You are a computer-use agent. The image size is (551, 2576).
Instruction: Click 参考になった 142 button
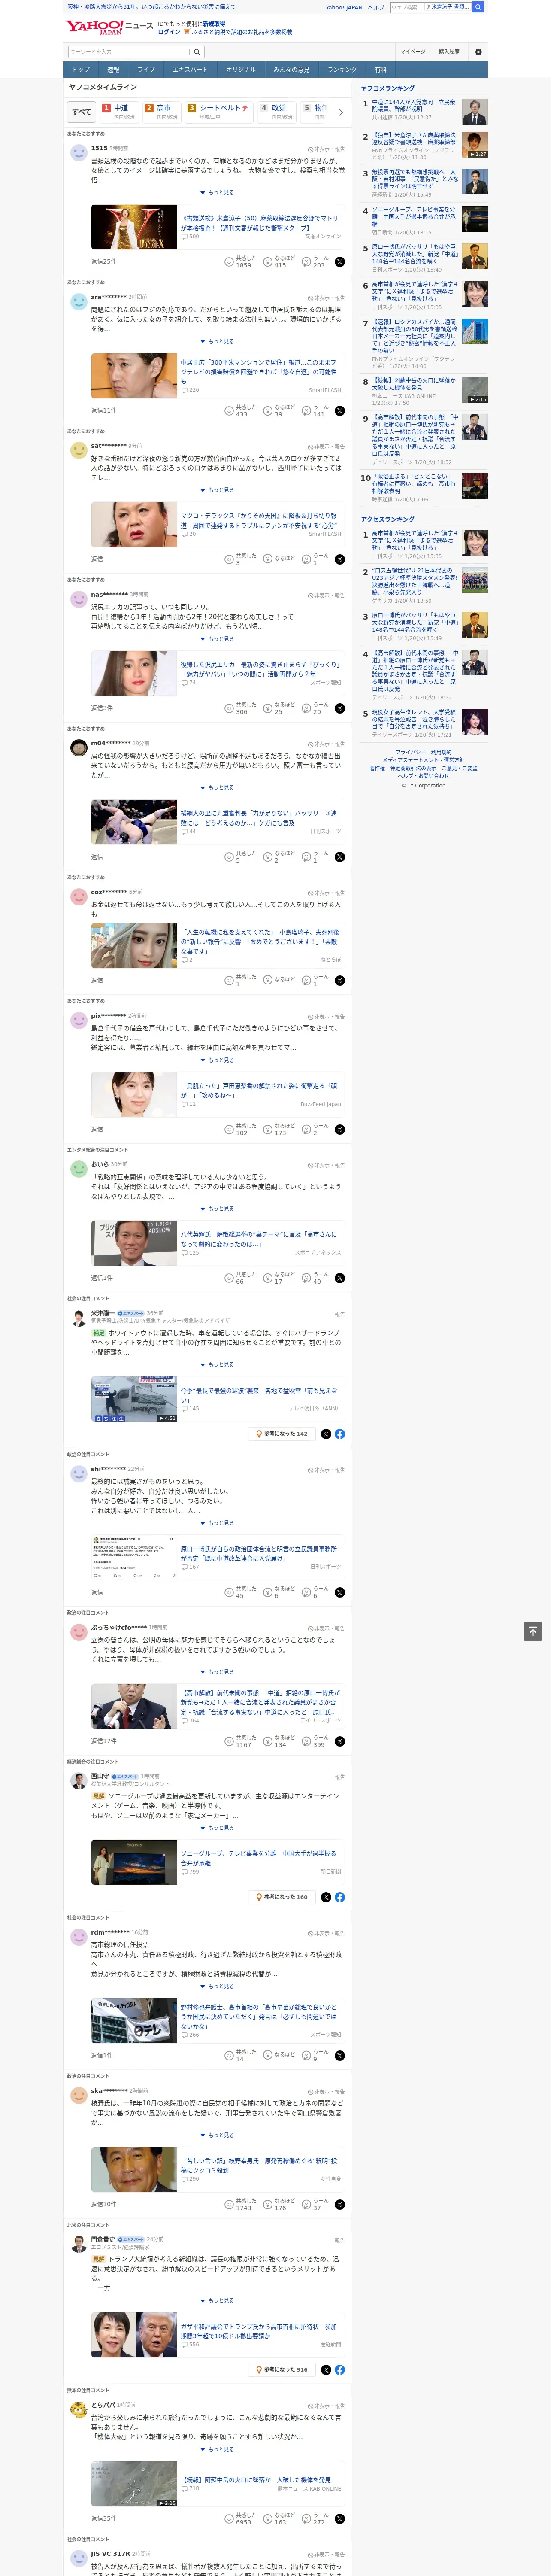283,1434
